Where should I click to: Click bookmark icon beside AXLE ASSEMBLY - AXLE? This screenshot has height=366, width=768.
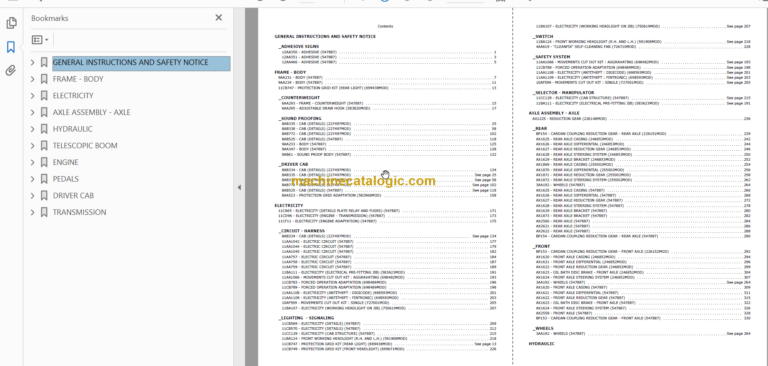click(44, 113)
